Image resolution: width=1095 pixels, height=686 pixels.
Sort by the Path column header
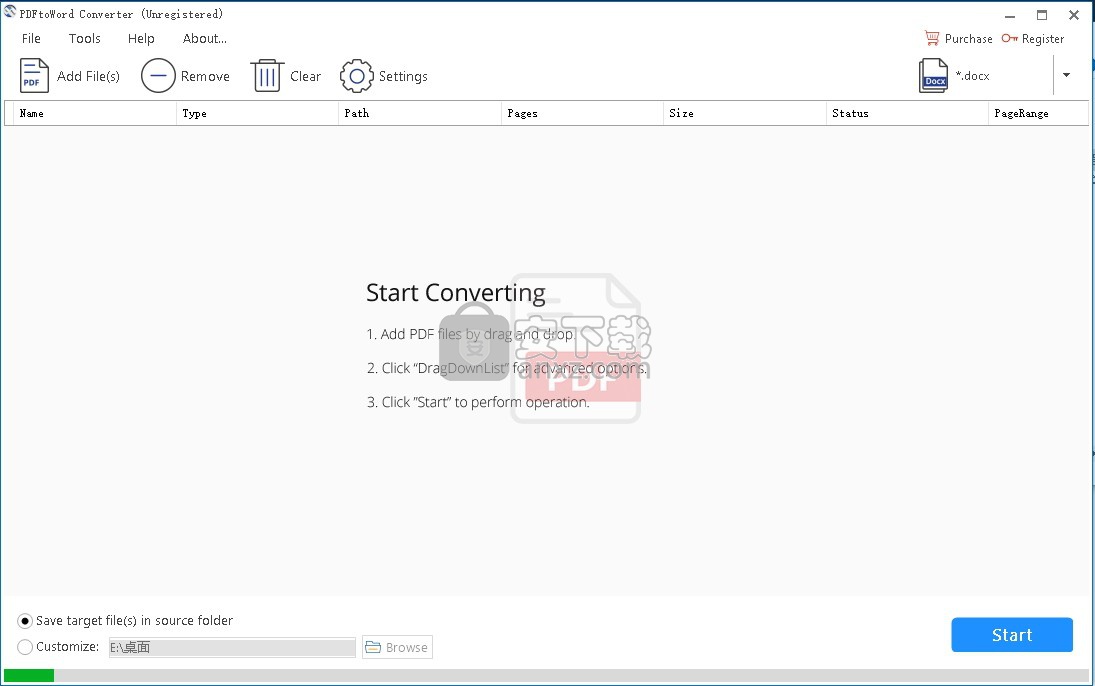tap(420, 113)
